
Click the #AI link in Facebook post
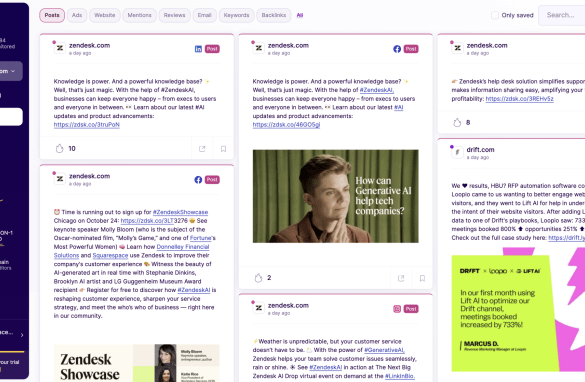coord(398,107)
